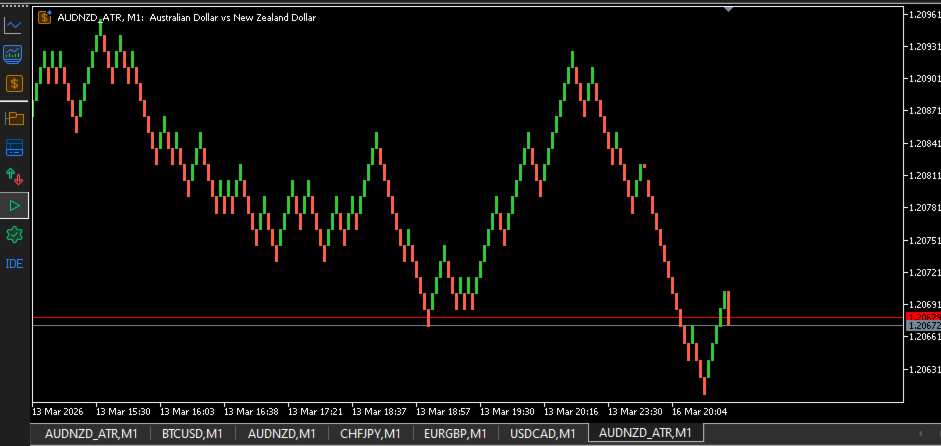Image resolution: width=941 pixels, height=446 pixels.
Task: Launch the IDE editor button
Action: pyautogui.click(x=14, y=264)
